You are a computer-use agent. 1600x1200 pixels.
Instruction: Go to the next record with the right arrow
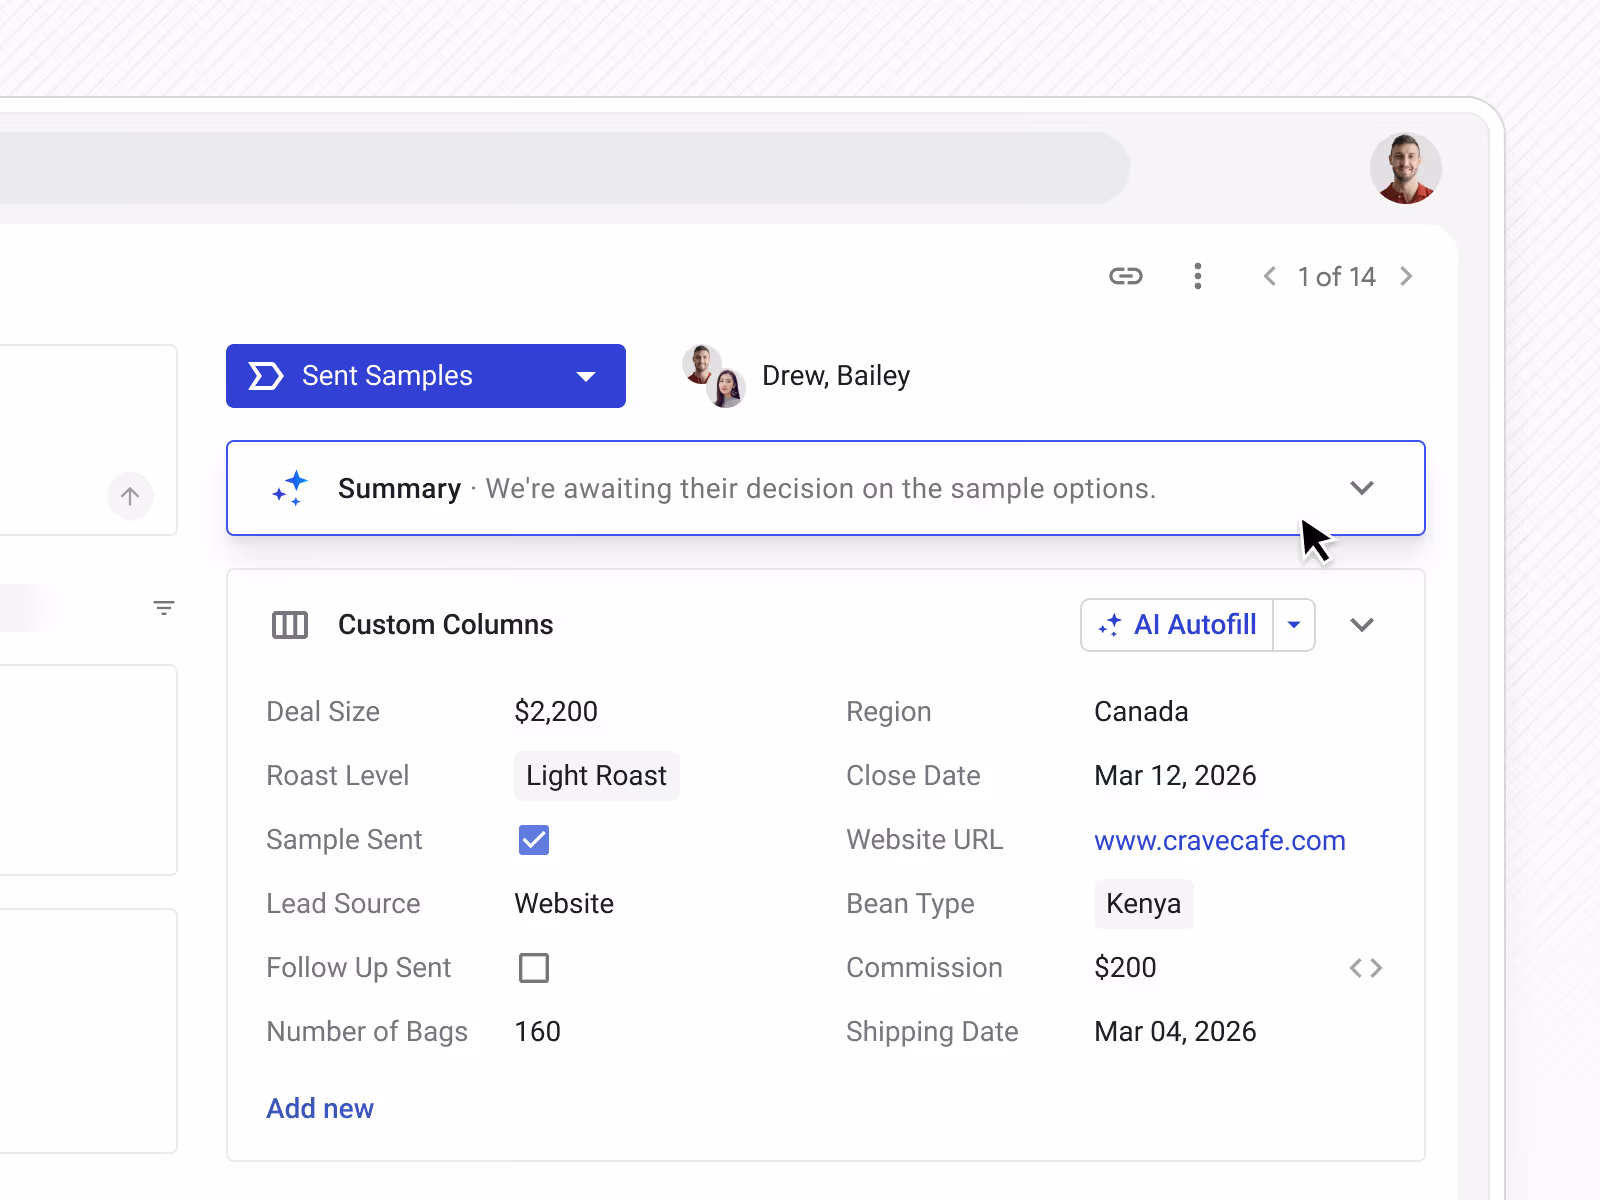(x=1406, y=276)
